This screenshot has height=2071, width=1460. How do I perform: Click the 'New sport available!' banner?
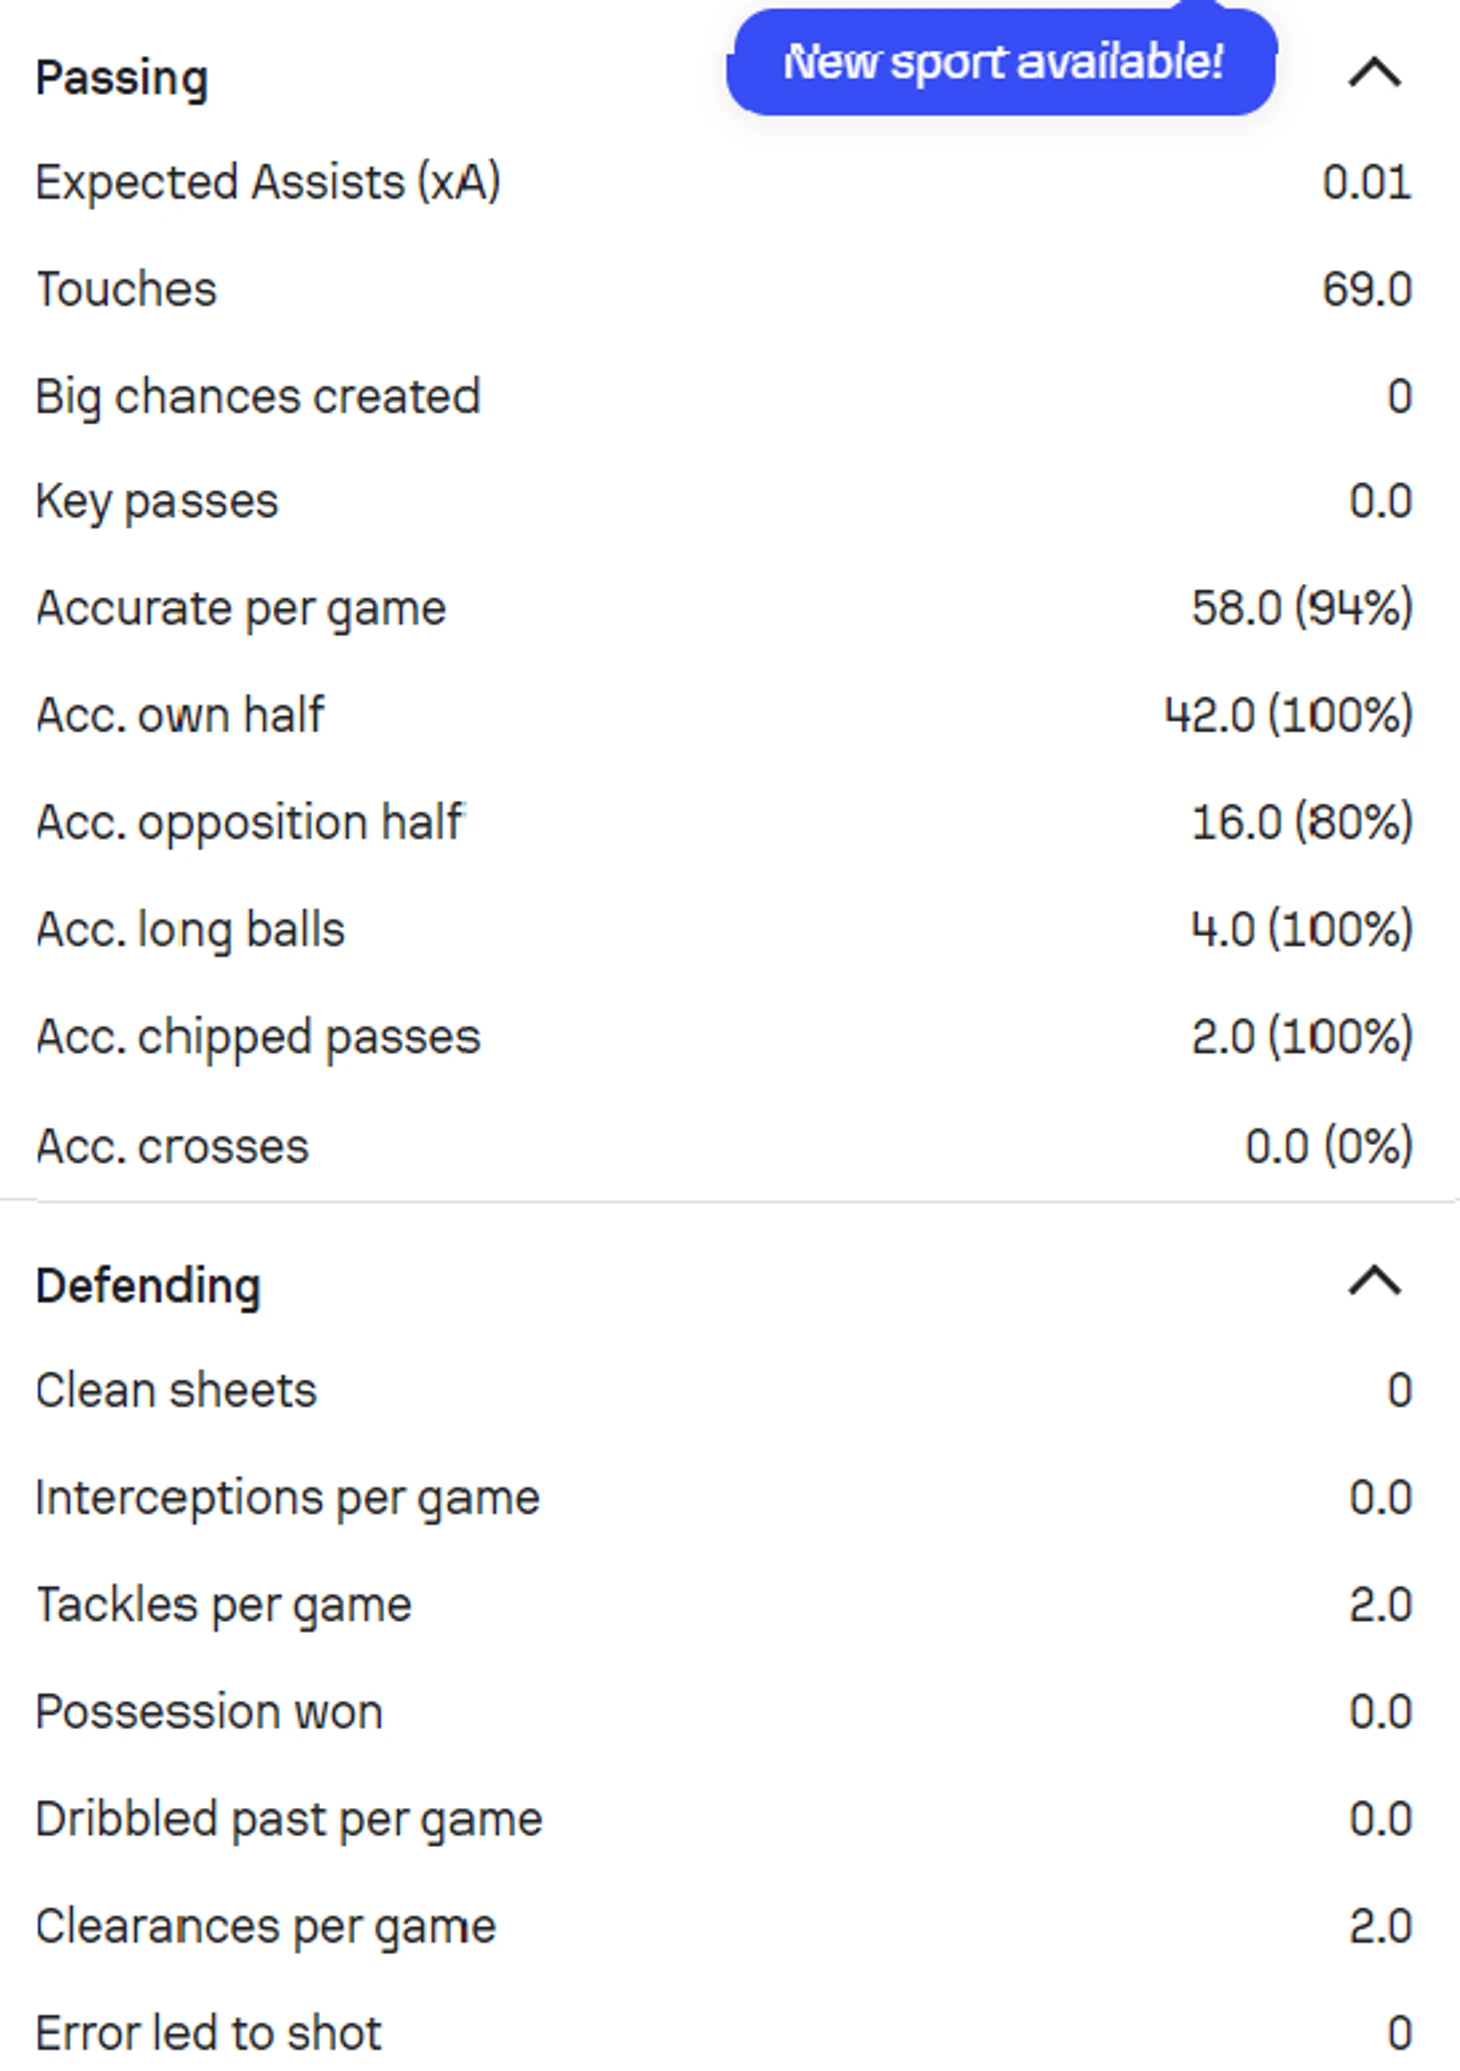(x=1001, y=62)
